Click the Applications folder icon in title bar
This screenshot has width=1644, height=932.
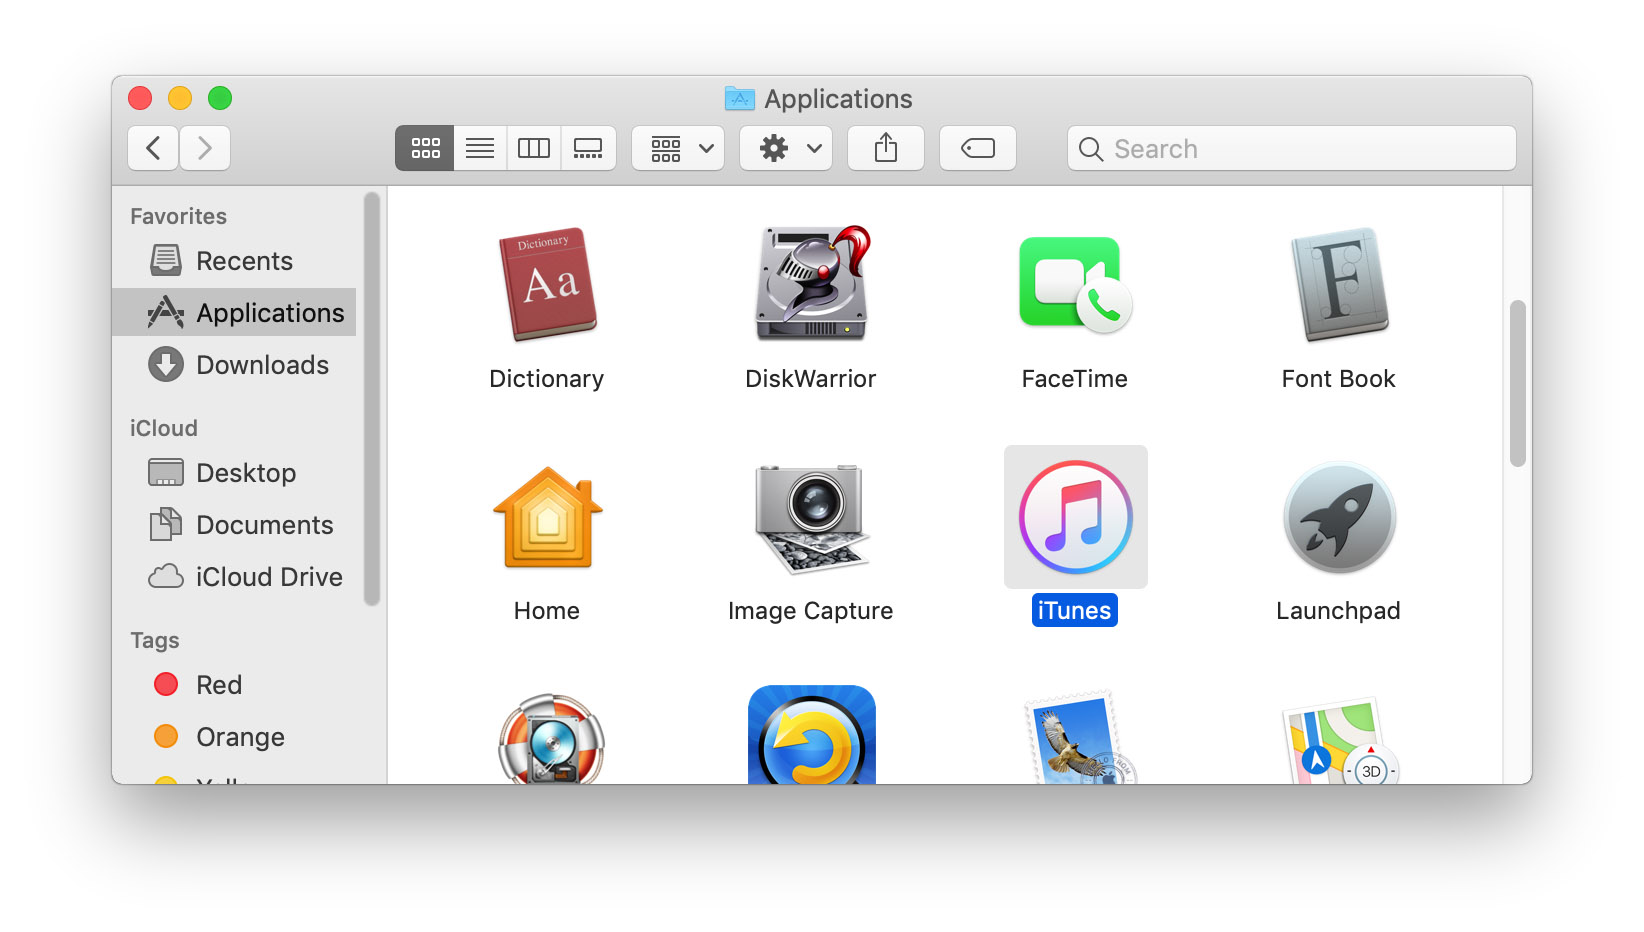point(740,98)
